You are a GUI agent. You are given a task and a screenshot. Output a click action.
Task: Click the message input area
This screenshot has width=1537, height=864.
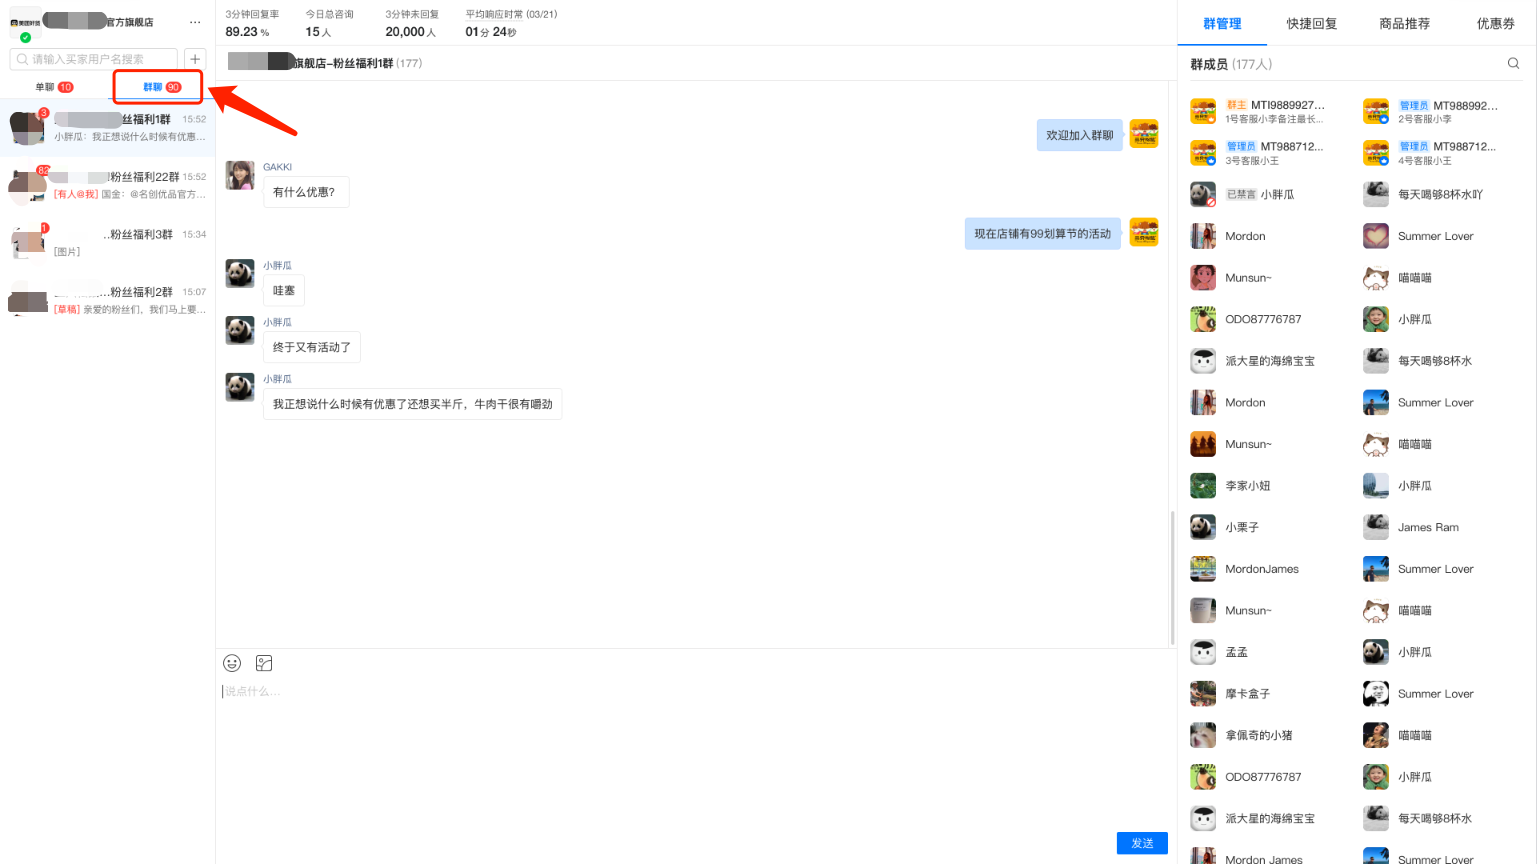(x=690, y=740)
